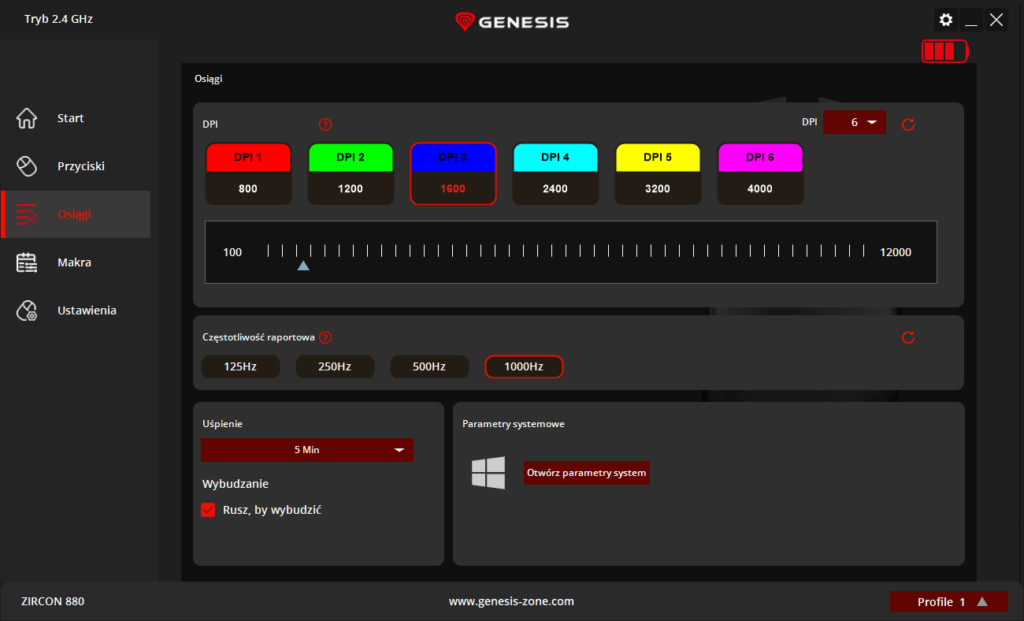Image resolution: width=1024 pixels, height=621 pixels.
Task: Click DPI 1 value 800
Action: 248,189
